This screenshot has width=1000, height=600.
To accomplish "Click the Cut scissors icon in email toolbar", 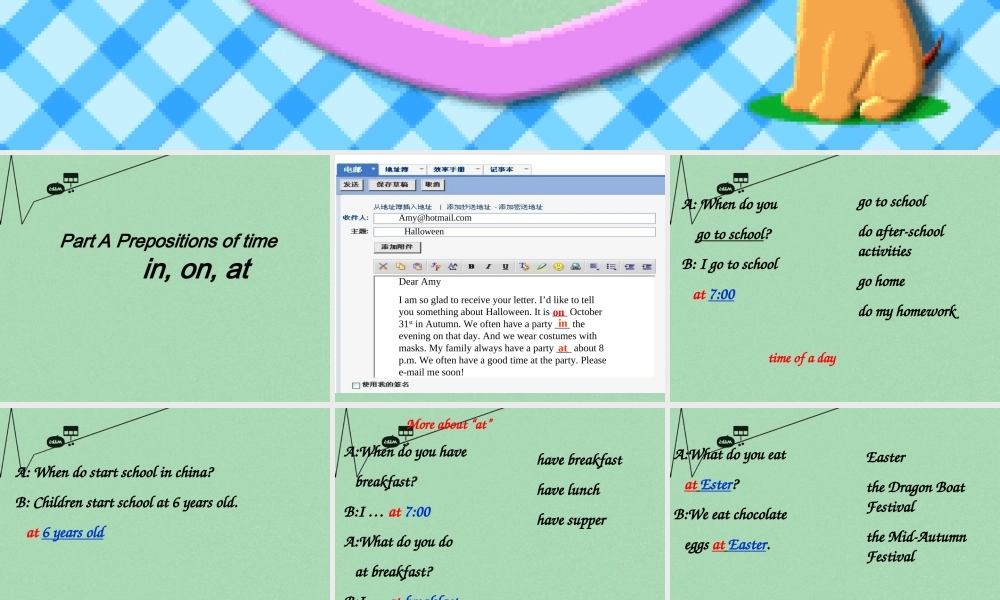I will tap(384, 267).
